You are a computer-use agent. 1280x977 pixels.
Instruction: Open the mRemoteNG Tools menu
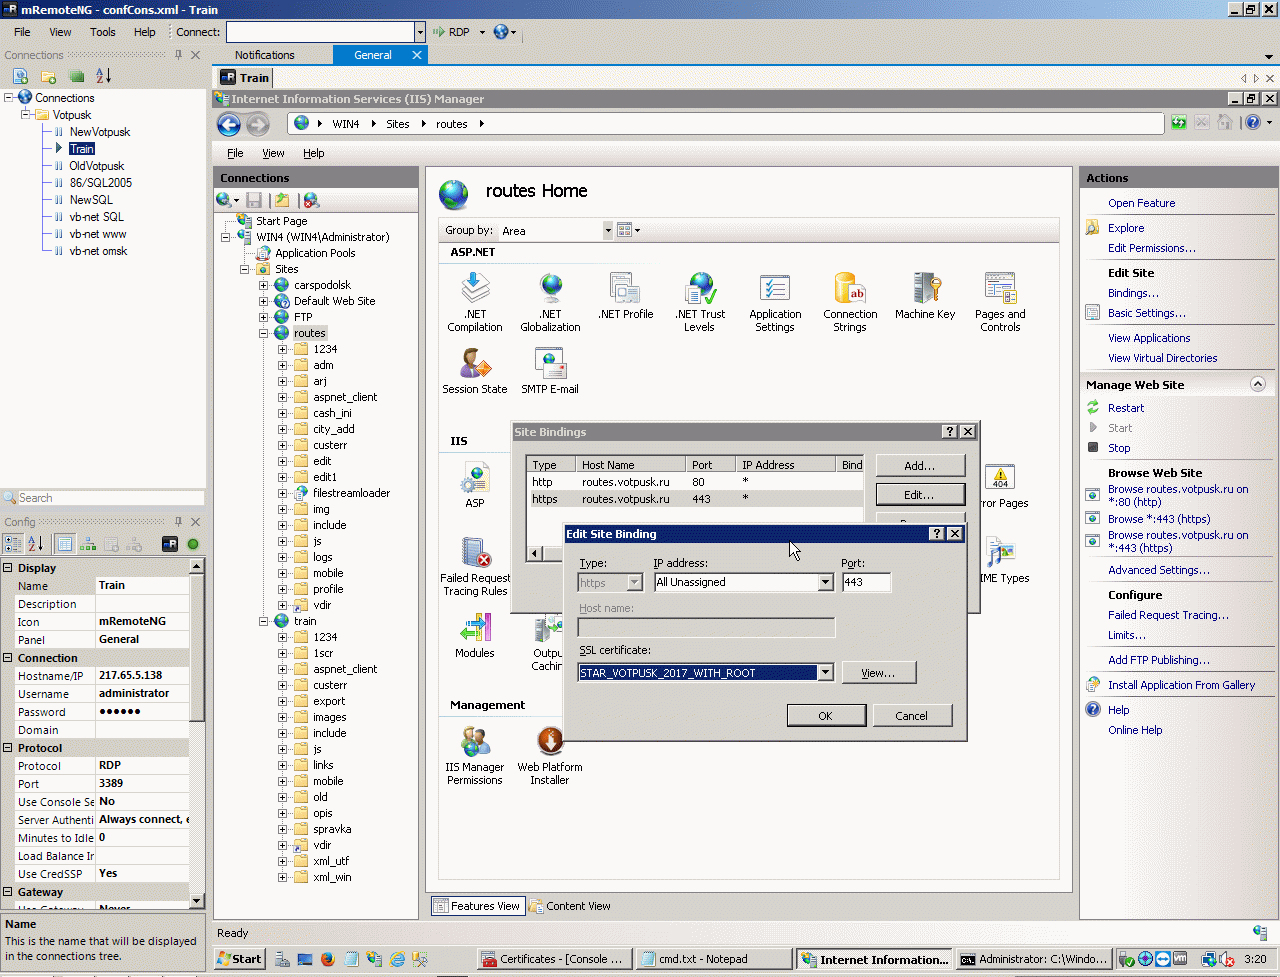pos(103,32)
